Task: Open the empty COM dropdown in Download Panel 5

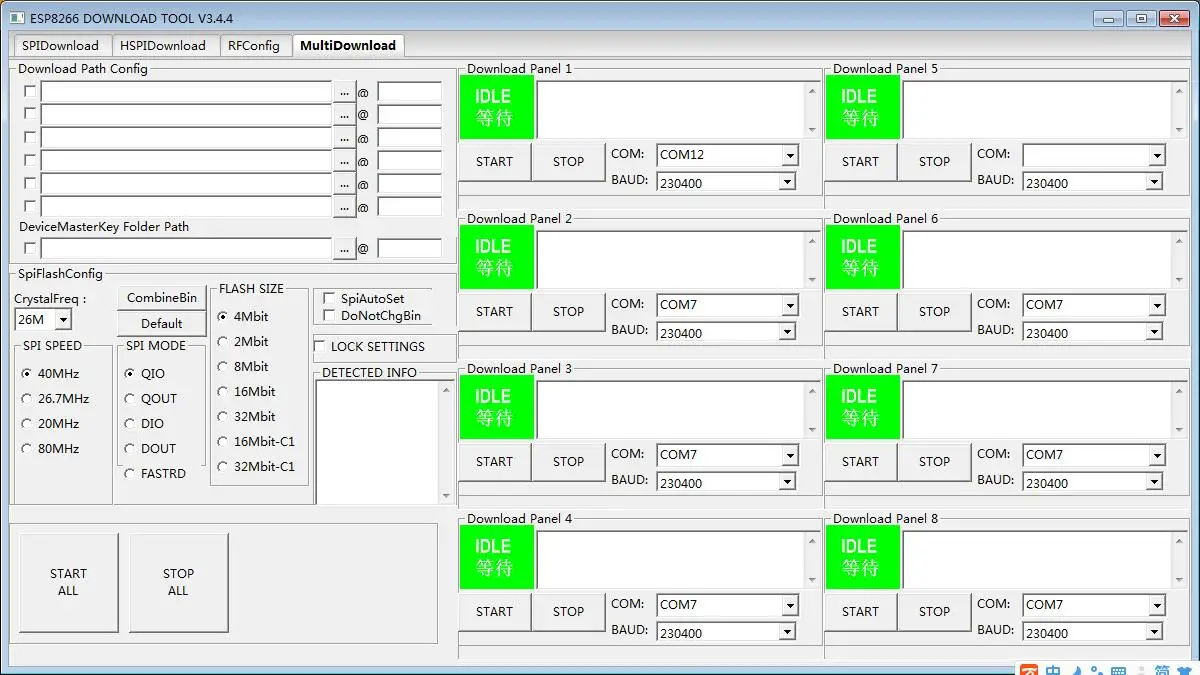Action: click(x=1156, y=155)
